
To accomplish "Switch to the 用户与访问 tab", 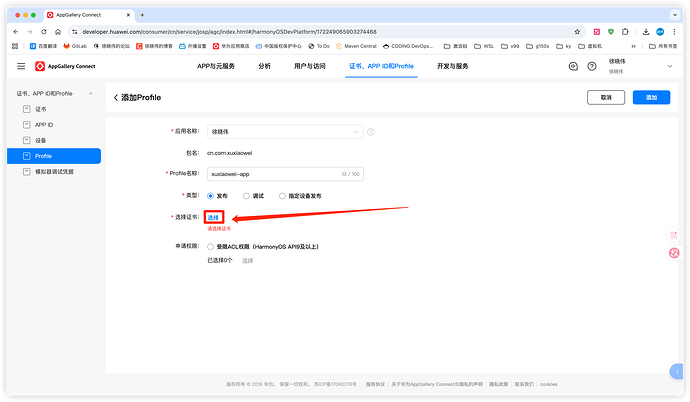I will click(310, 66).
